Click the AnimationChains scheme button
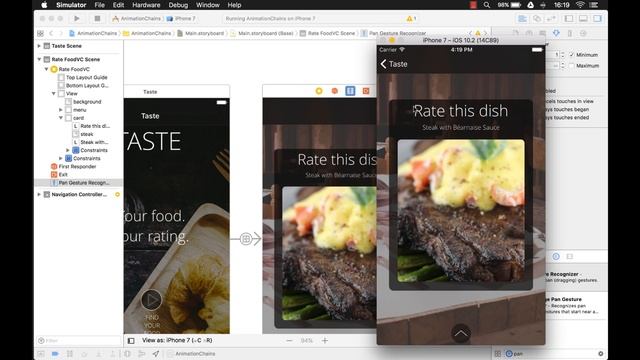Screen dimensions: 640x360 (x=137, y=18)
